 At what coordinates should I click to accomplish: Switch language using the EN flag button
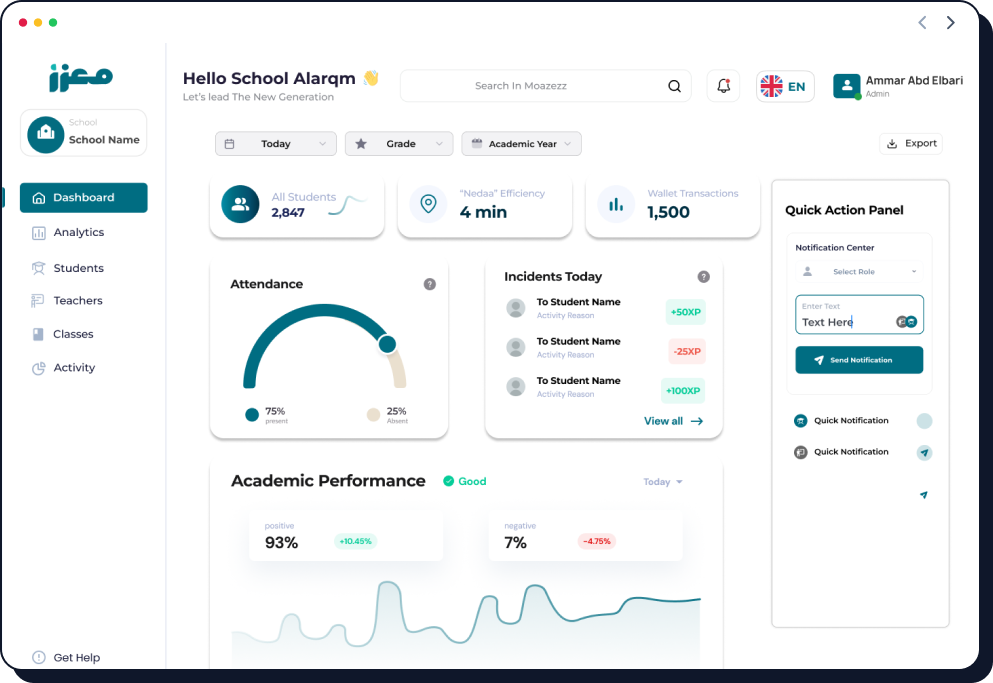pyautogui.click(x=785, y=86)
